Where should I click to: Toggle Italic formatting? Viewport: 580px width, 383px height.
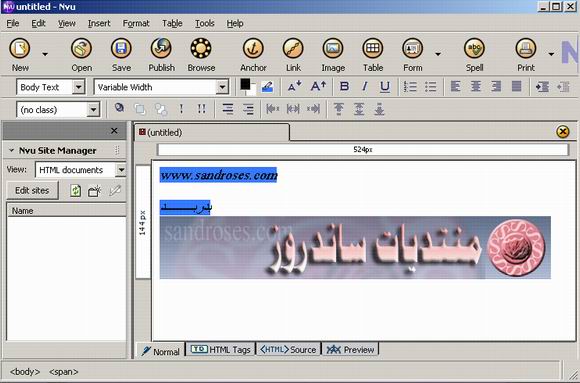pyautogui.click(x=364, y=87)
